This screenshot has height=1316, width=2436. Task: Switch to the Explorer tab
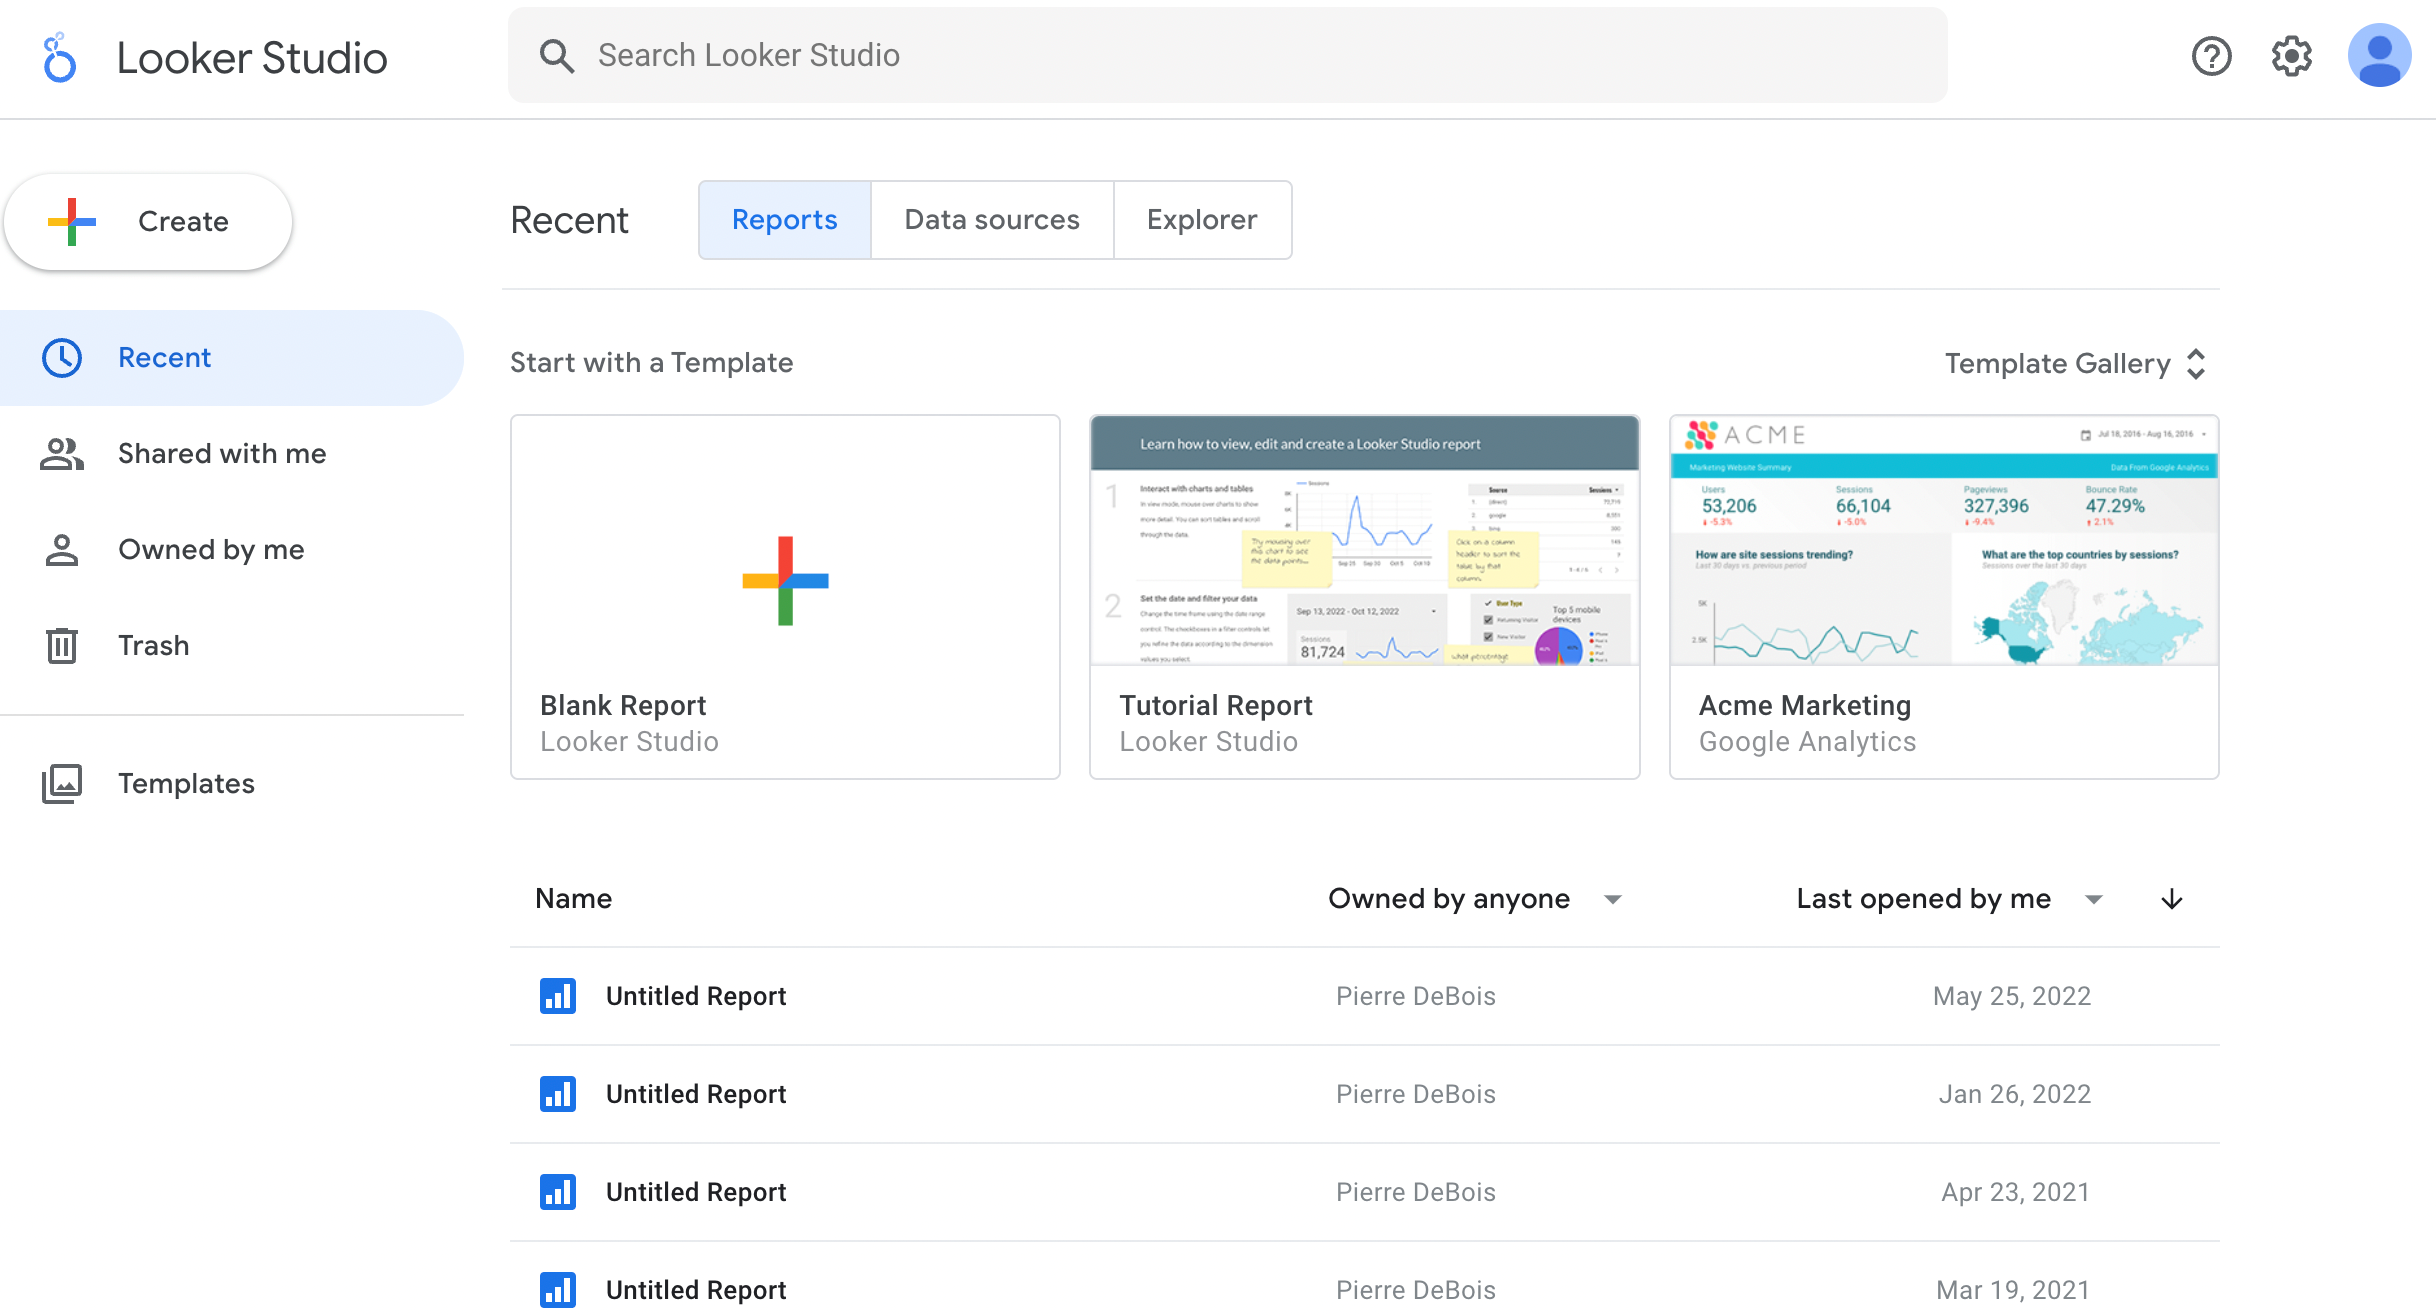click(x=1201, y=220)
